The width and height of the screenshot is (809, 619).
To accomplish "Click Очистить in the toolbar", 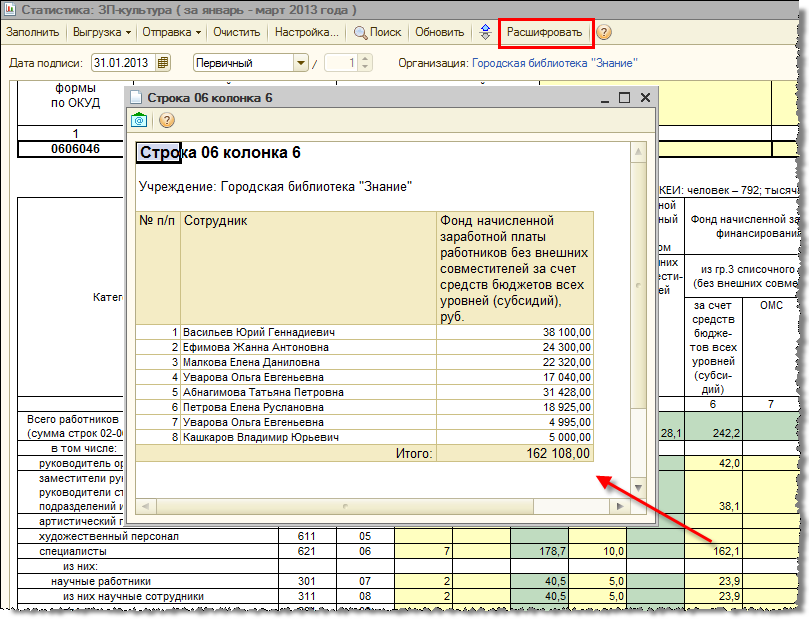I will 236,32.
